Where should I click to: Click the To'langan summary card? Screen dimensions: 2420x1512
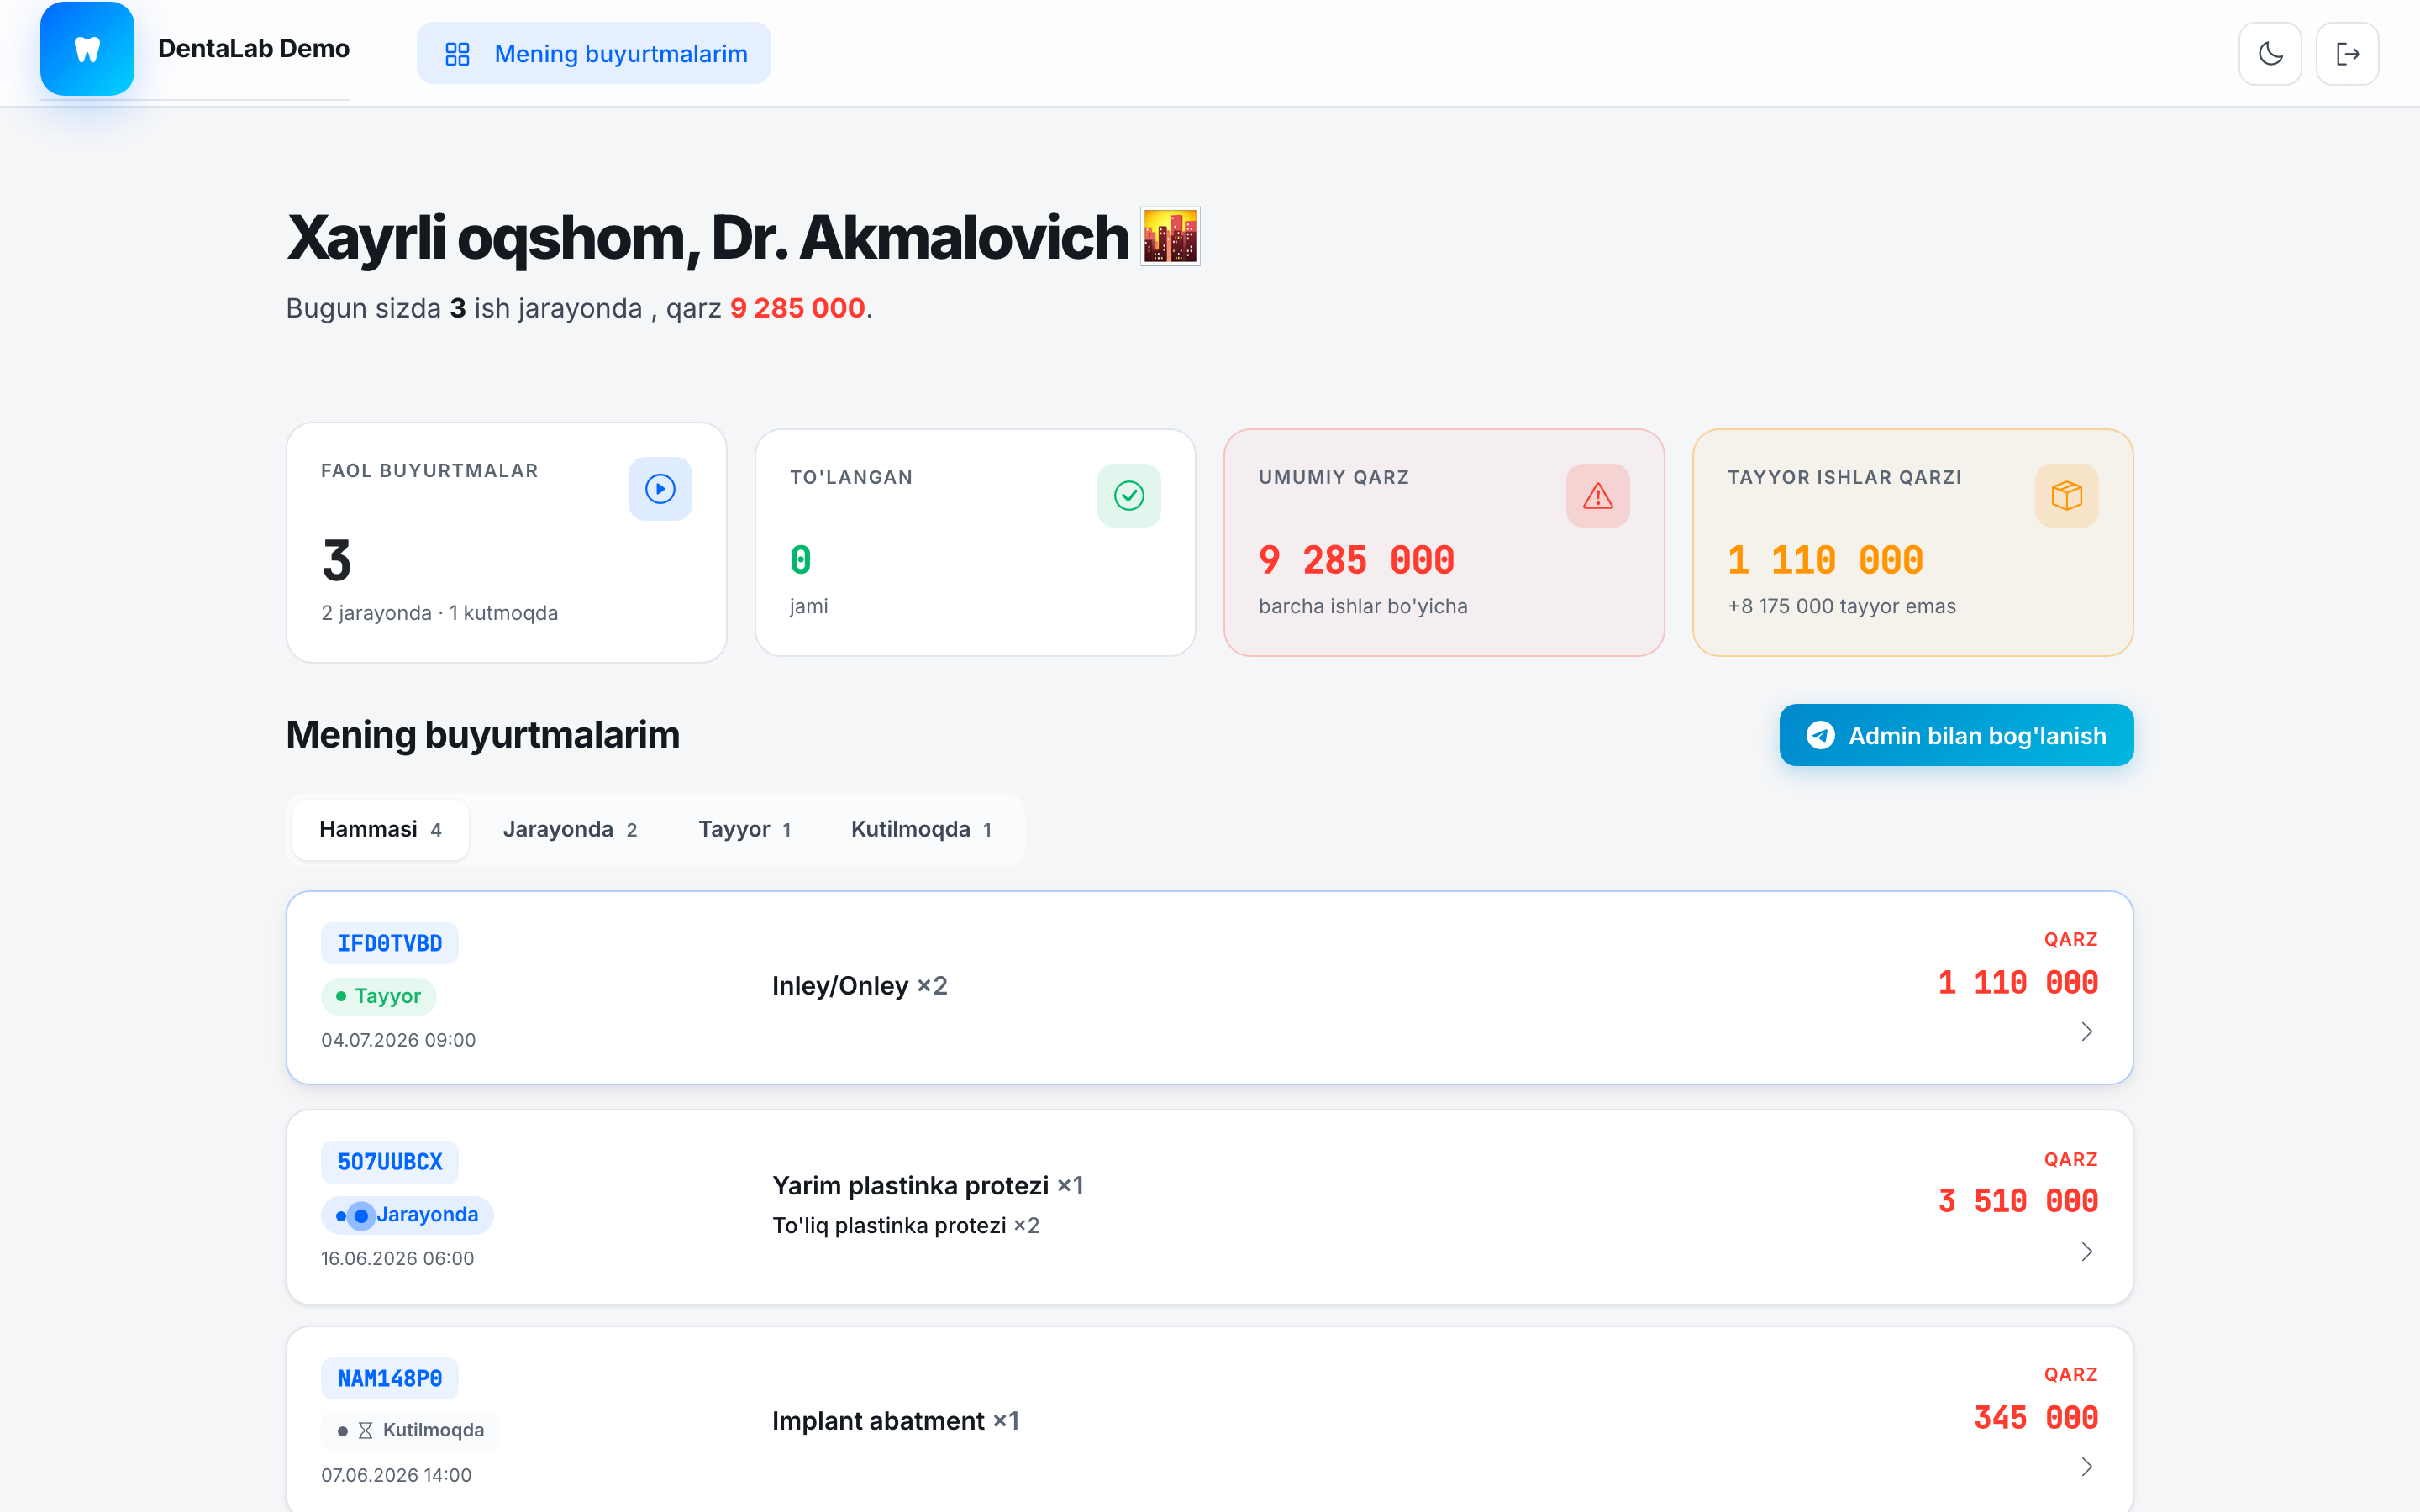976,543
